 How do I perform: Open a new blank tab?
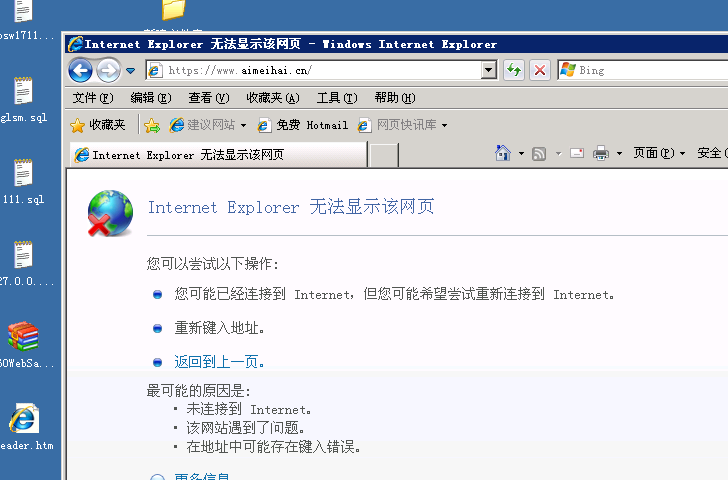tap(383, 156)
